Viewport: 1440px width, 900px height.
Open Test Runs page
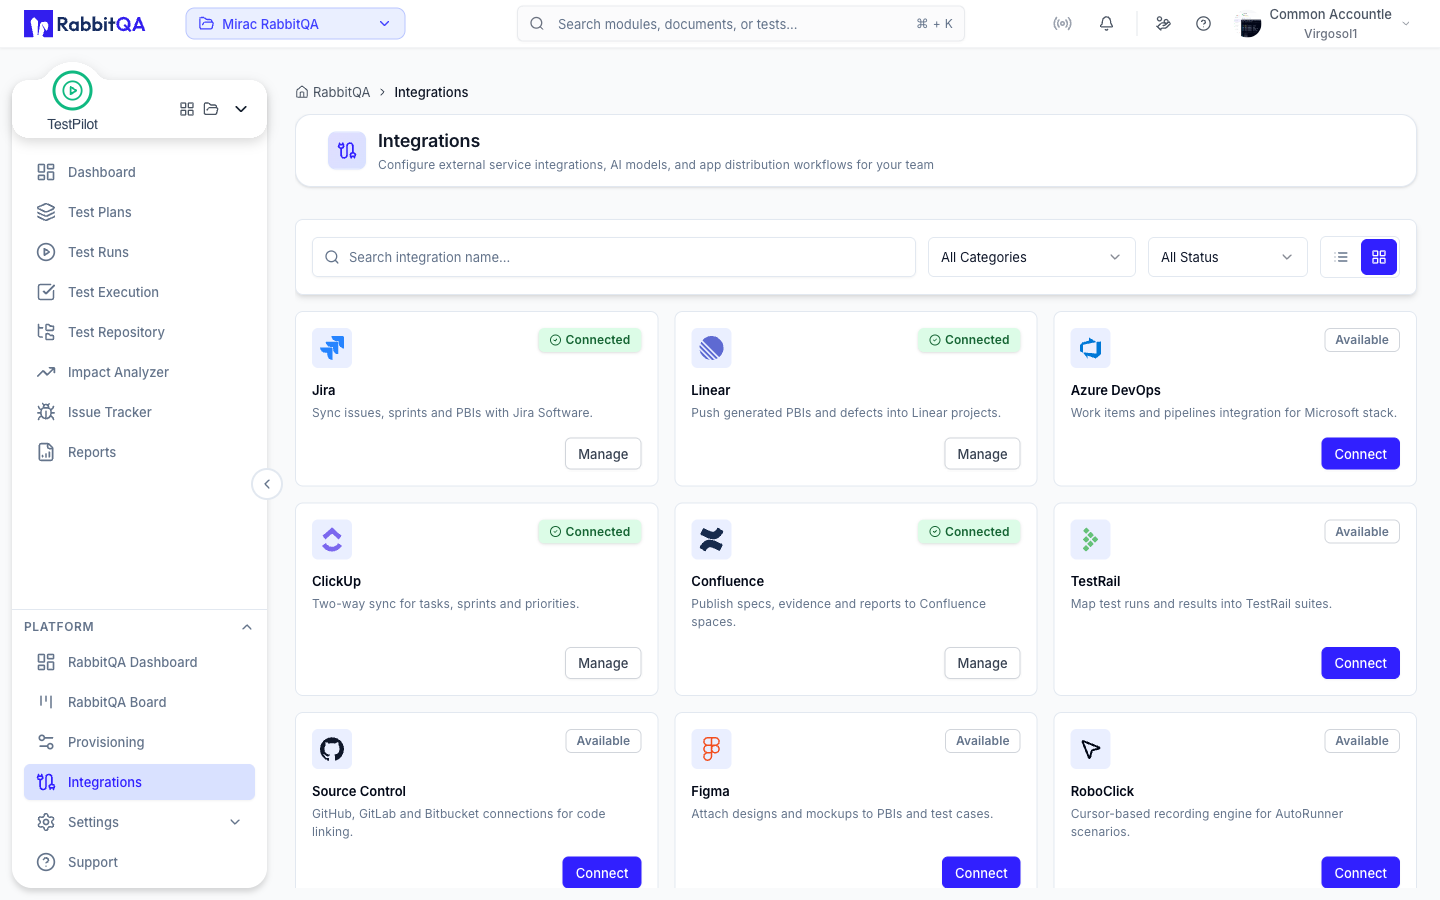139,252
